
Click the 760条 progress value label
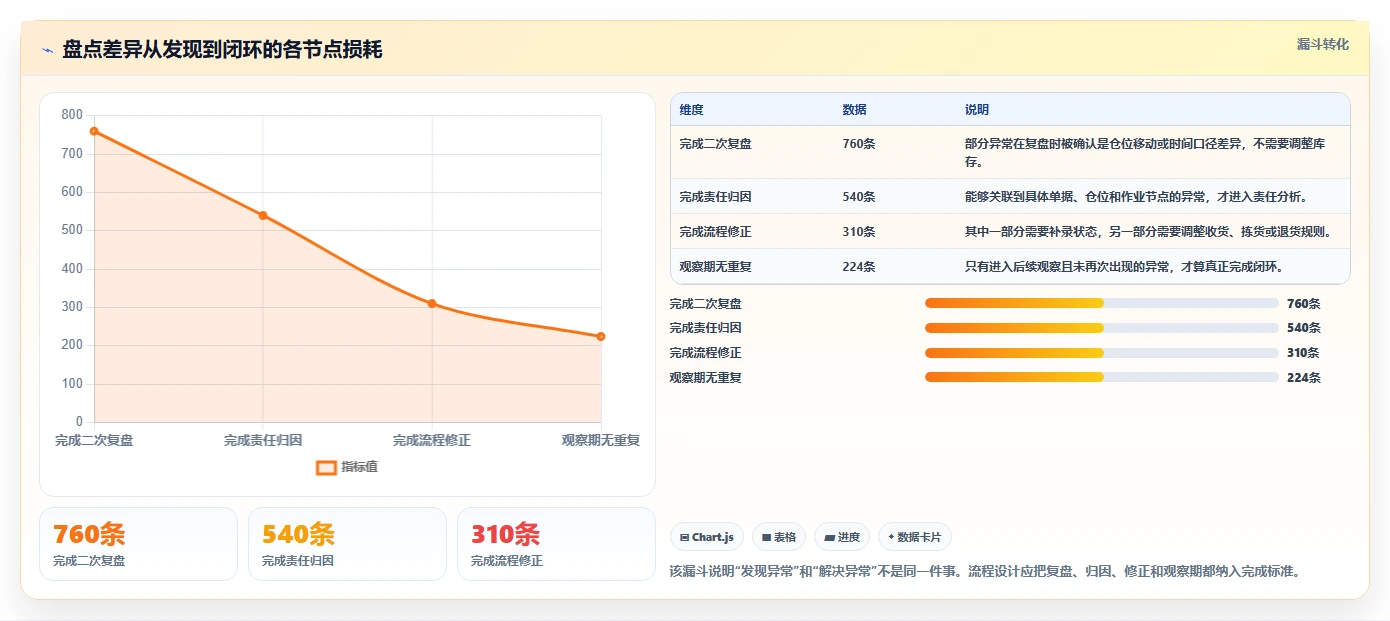tap(1303, 303)
